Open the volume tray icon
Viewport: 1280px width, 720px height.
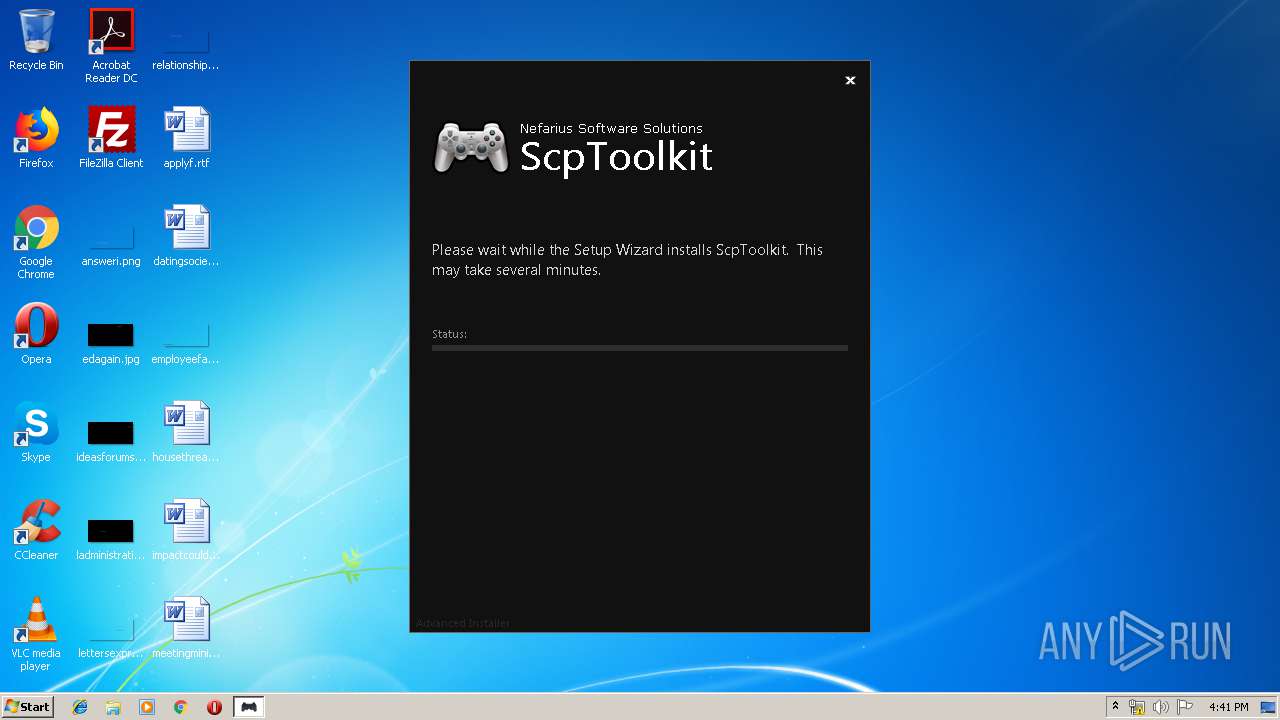coord(1161,707)
